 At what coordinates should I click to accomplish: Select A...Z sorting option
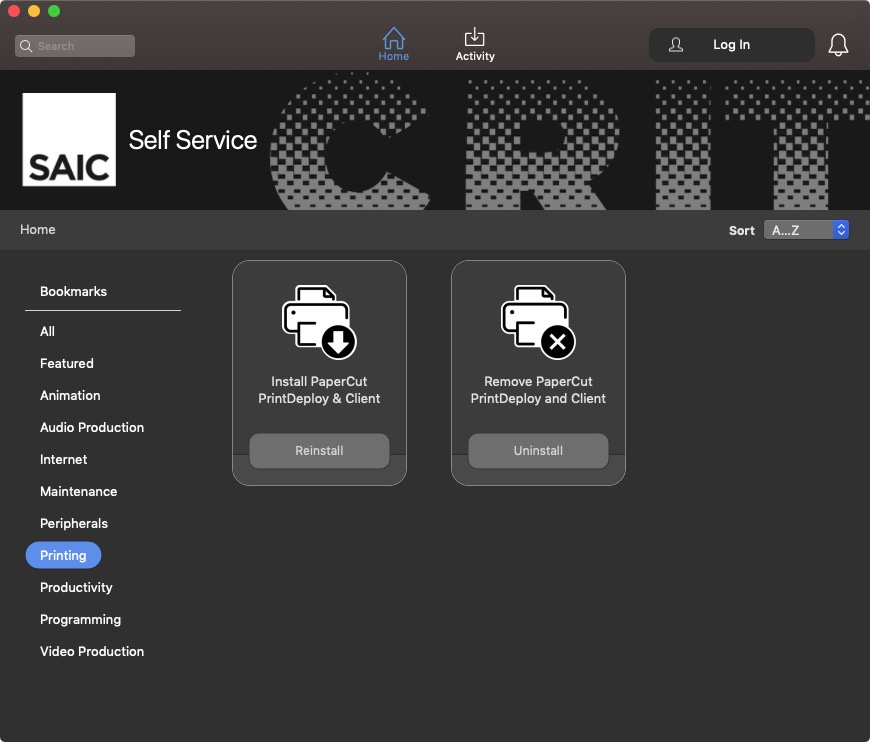[795, 230]
